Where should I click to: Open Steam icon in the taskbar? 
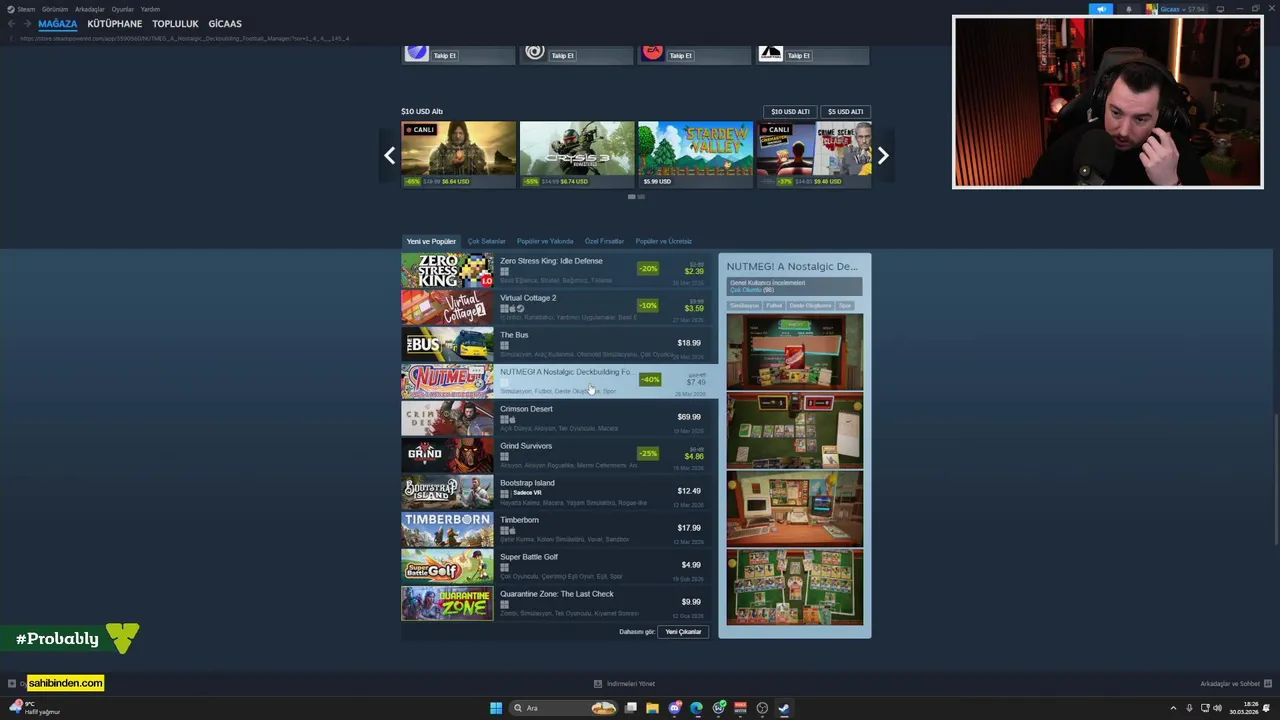coord(784,708)
